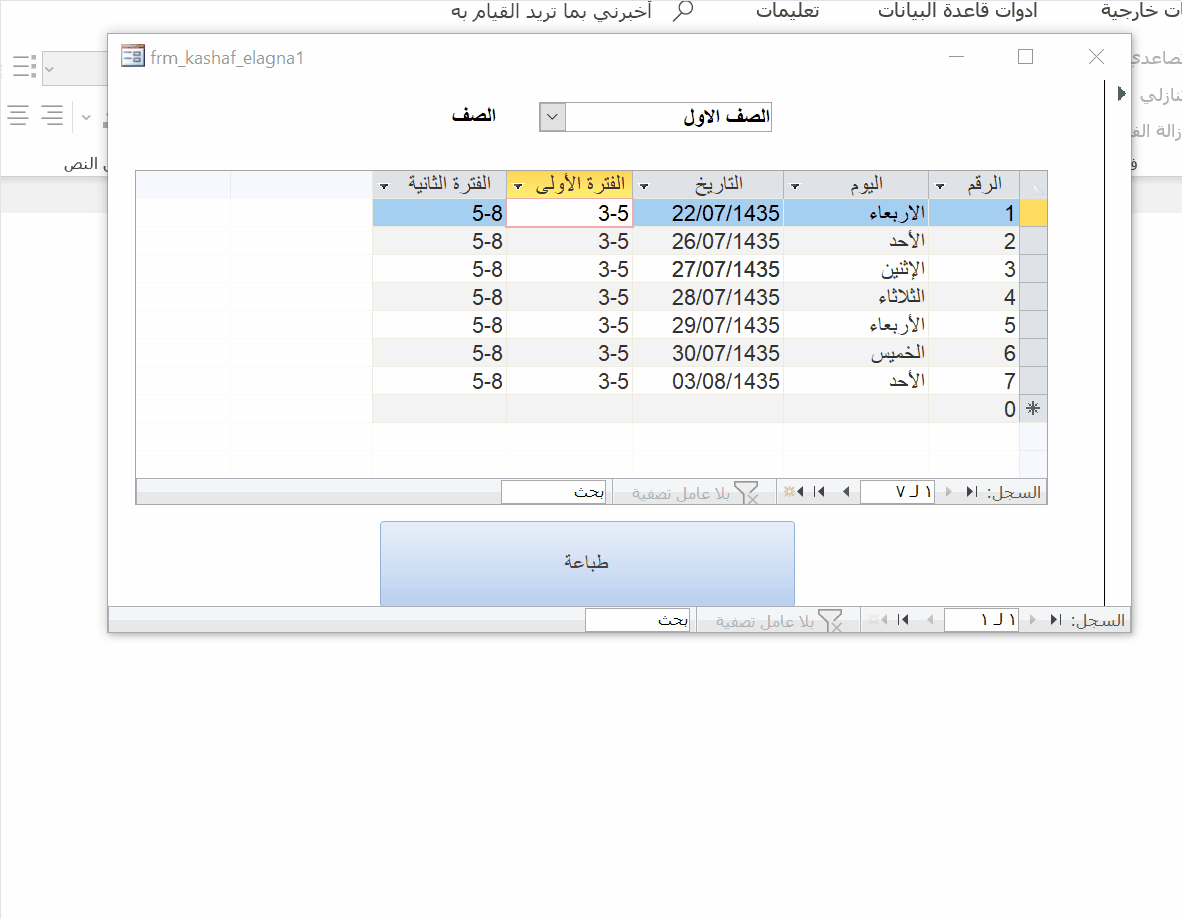The width and height of the screenshot is (1182, 919).
Task: Click date cell 03/08/1435
Action: [708, 381]
